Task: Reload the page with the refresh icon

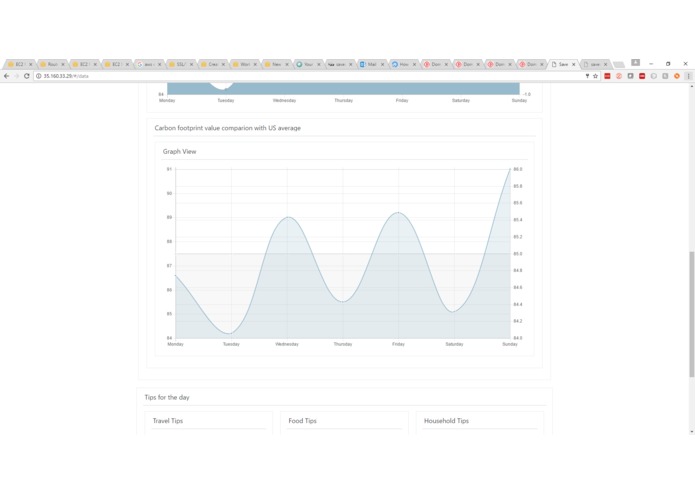Action: pyautogui.click(x=27, y=76)
